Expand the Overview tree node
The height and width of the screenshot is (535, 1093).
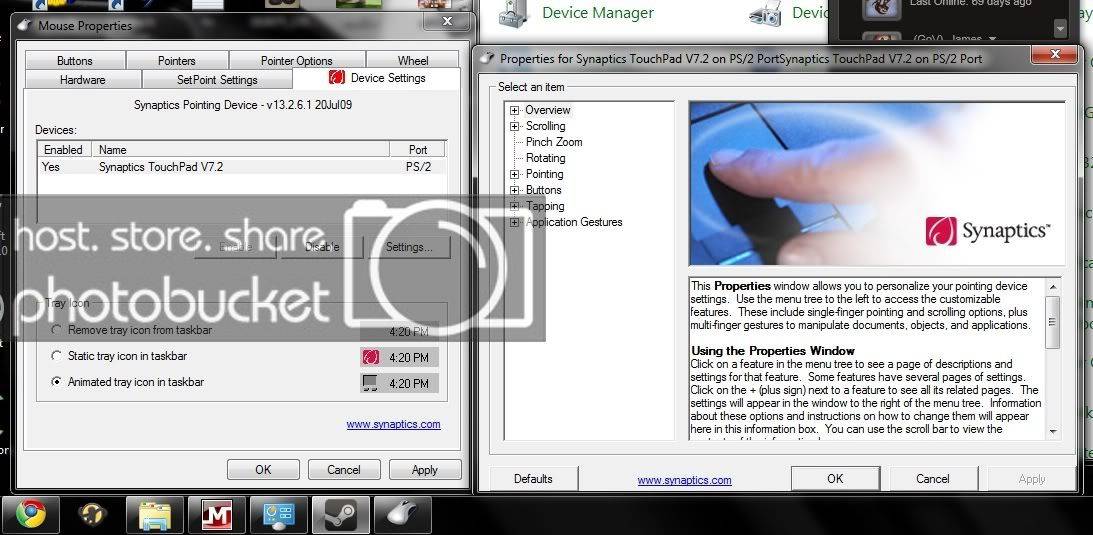(x=514, y=110)
